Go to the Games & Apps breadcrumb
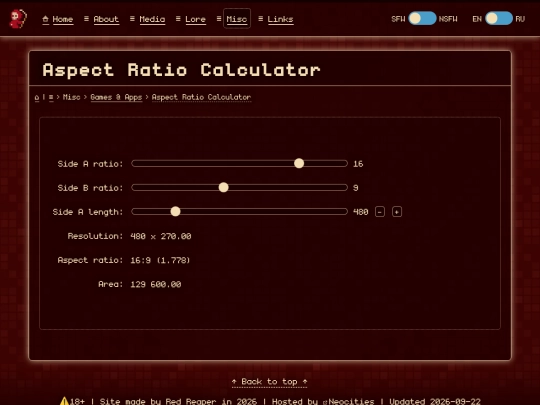 click(x=116, y=97)
